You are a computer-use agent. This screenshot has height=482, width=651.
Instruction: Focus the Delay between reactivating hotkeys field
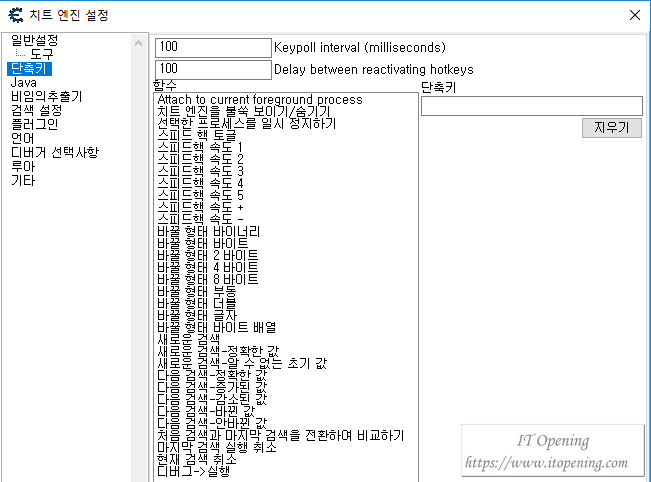pyautogui.click(x=213, y=70)
